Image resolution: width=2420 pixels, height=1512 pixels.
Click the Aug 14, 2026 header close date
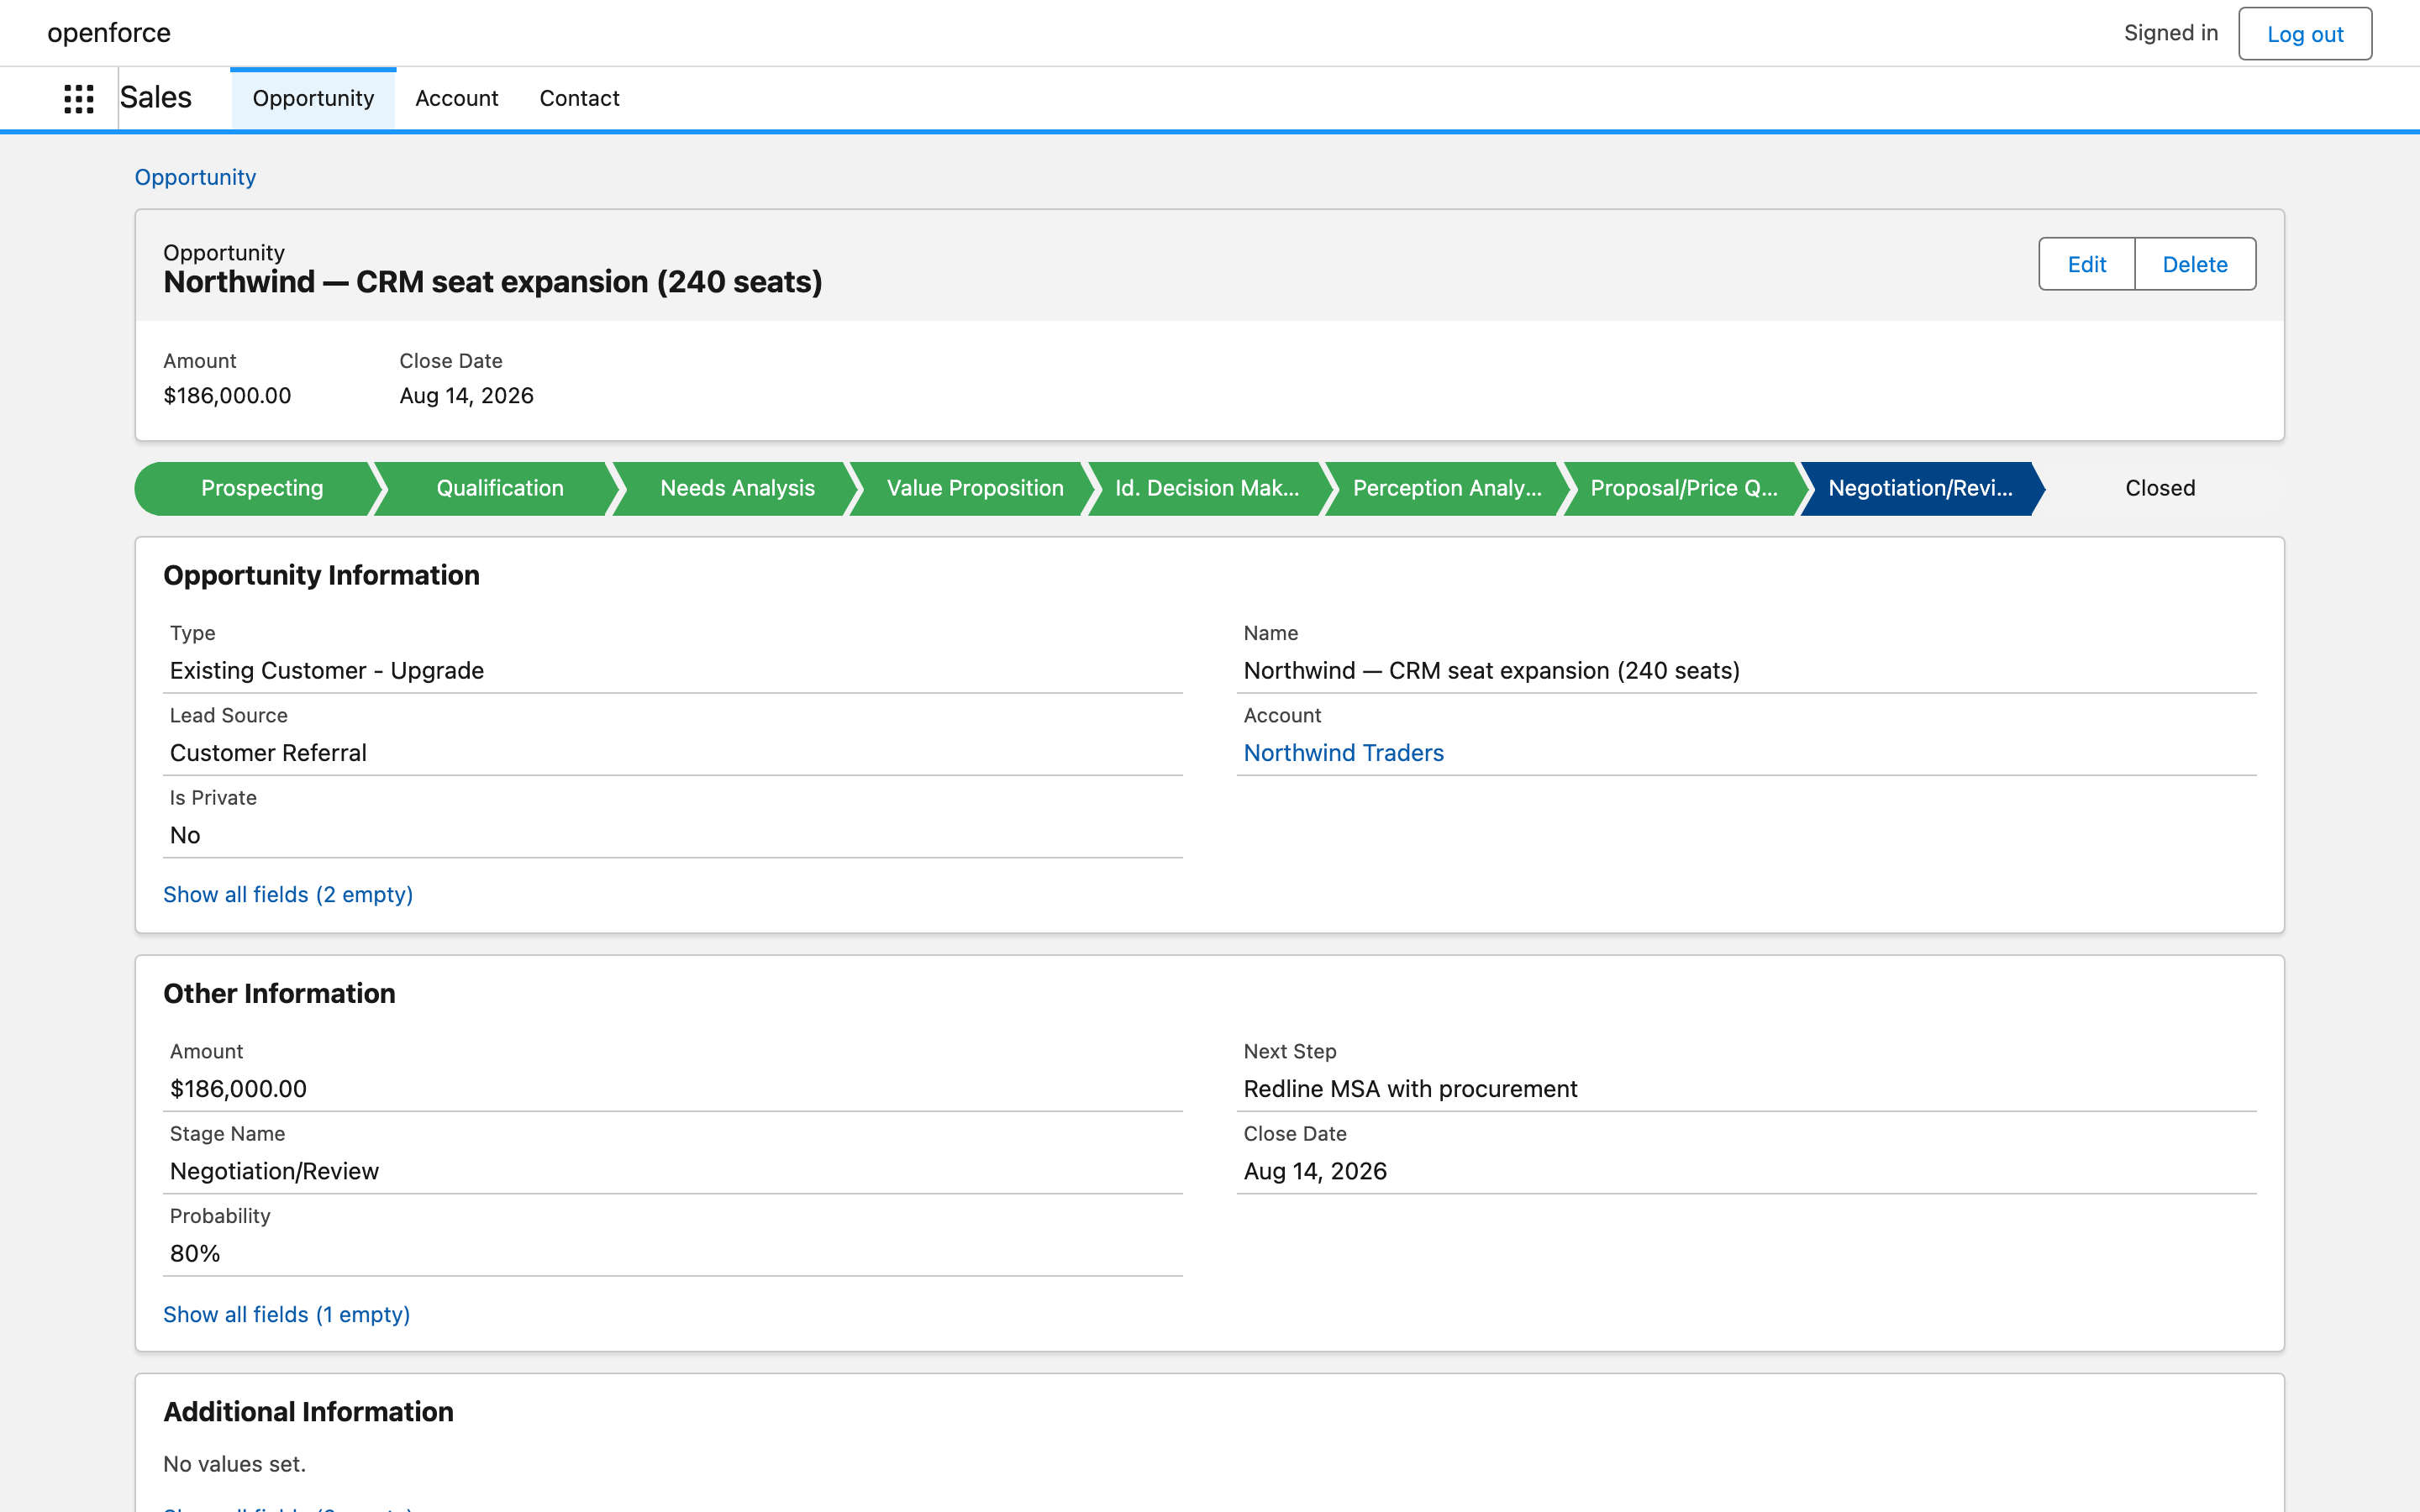[x=466, y=395]
